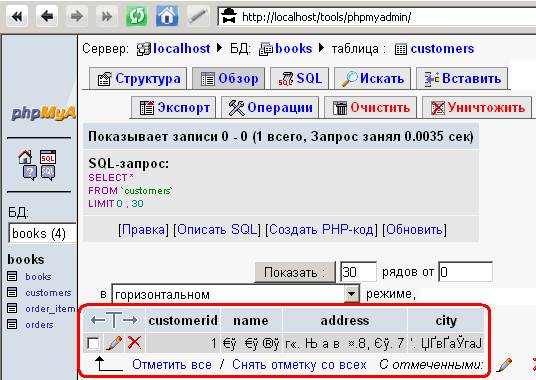Click the Создать PHP-код link
Screen dimensions: 536x380
coord(321,229)
